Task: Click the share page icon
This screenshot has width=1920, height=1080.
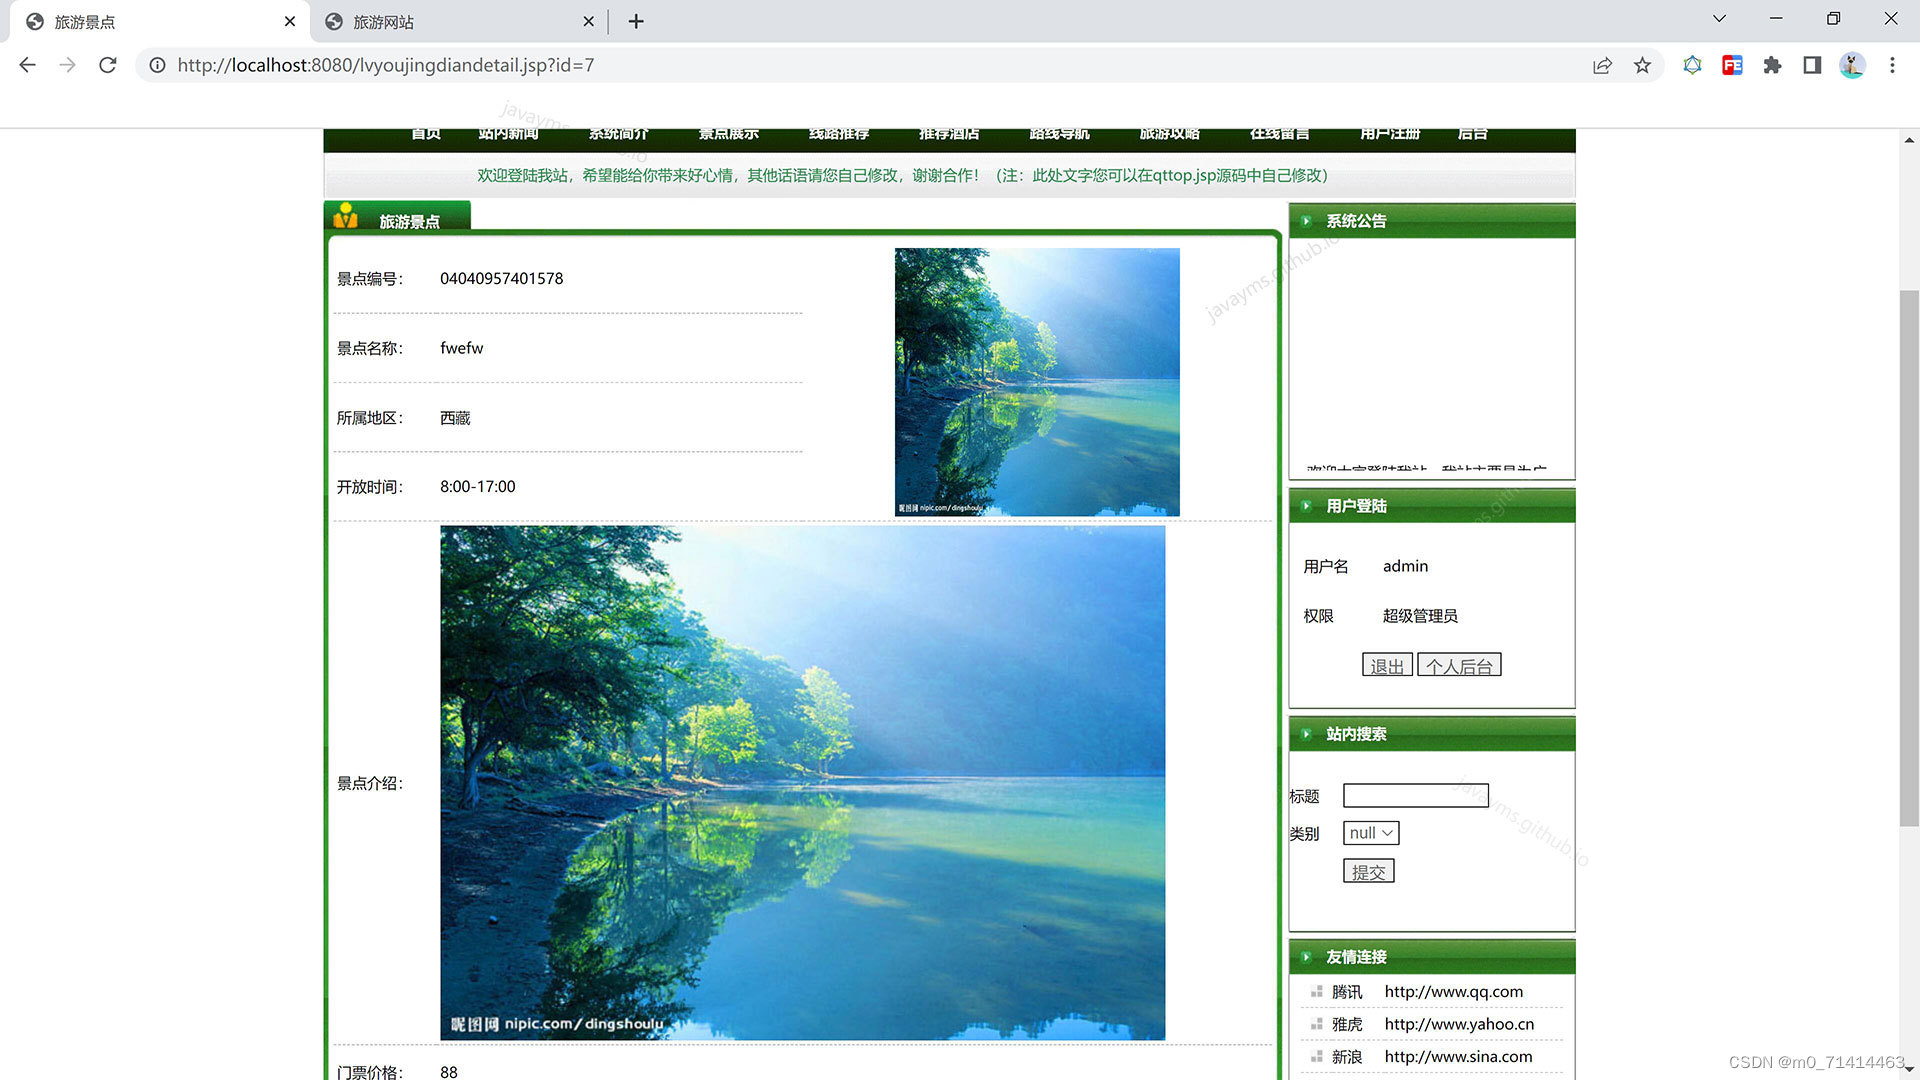Action: pyautogui.click(x=1602, y=65)
